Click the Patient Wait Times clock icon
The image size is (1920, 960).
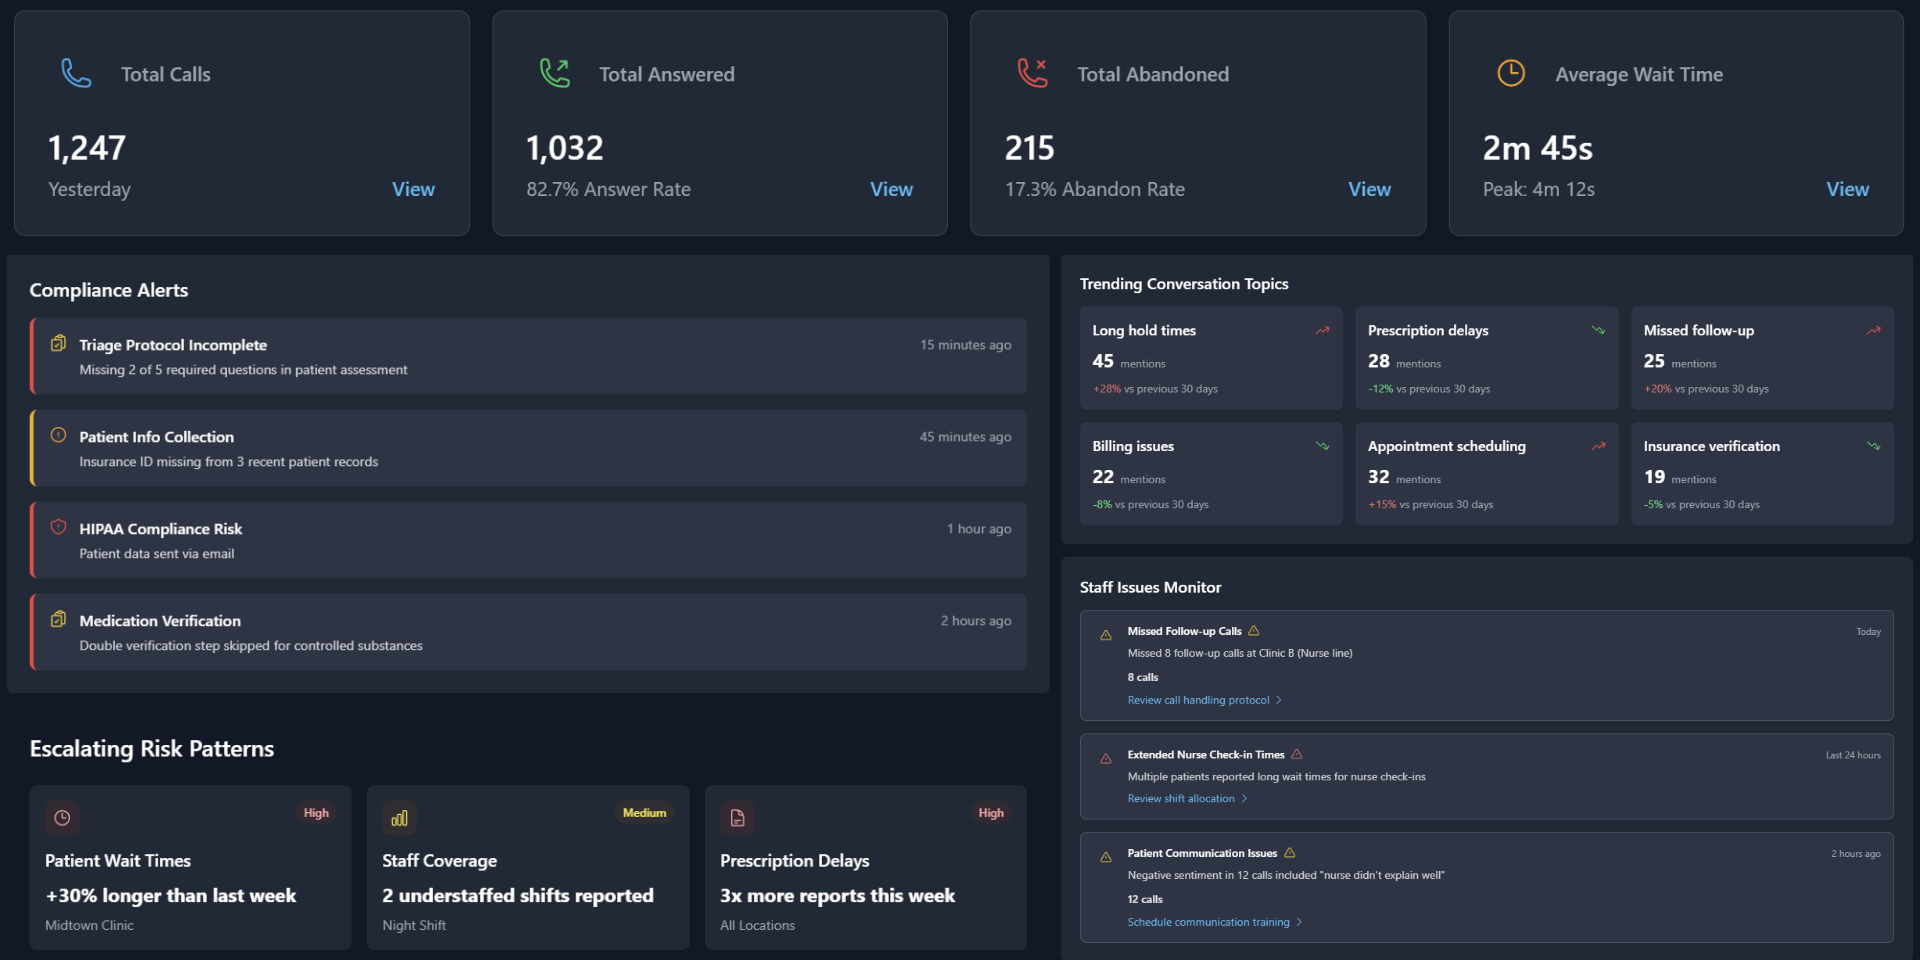click(x=62, y=818)
